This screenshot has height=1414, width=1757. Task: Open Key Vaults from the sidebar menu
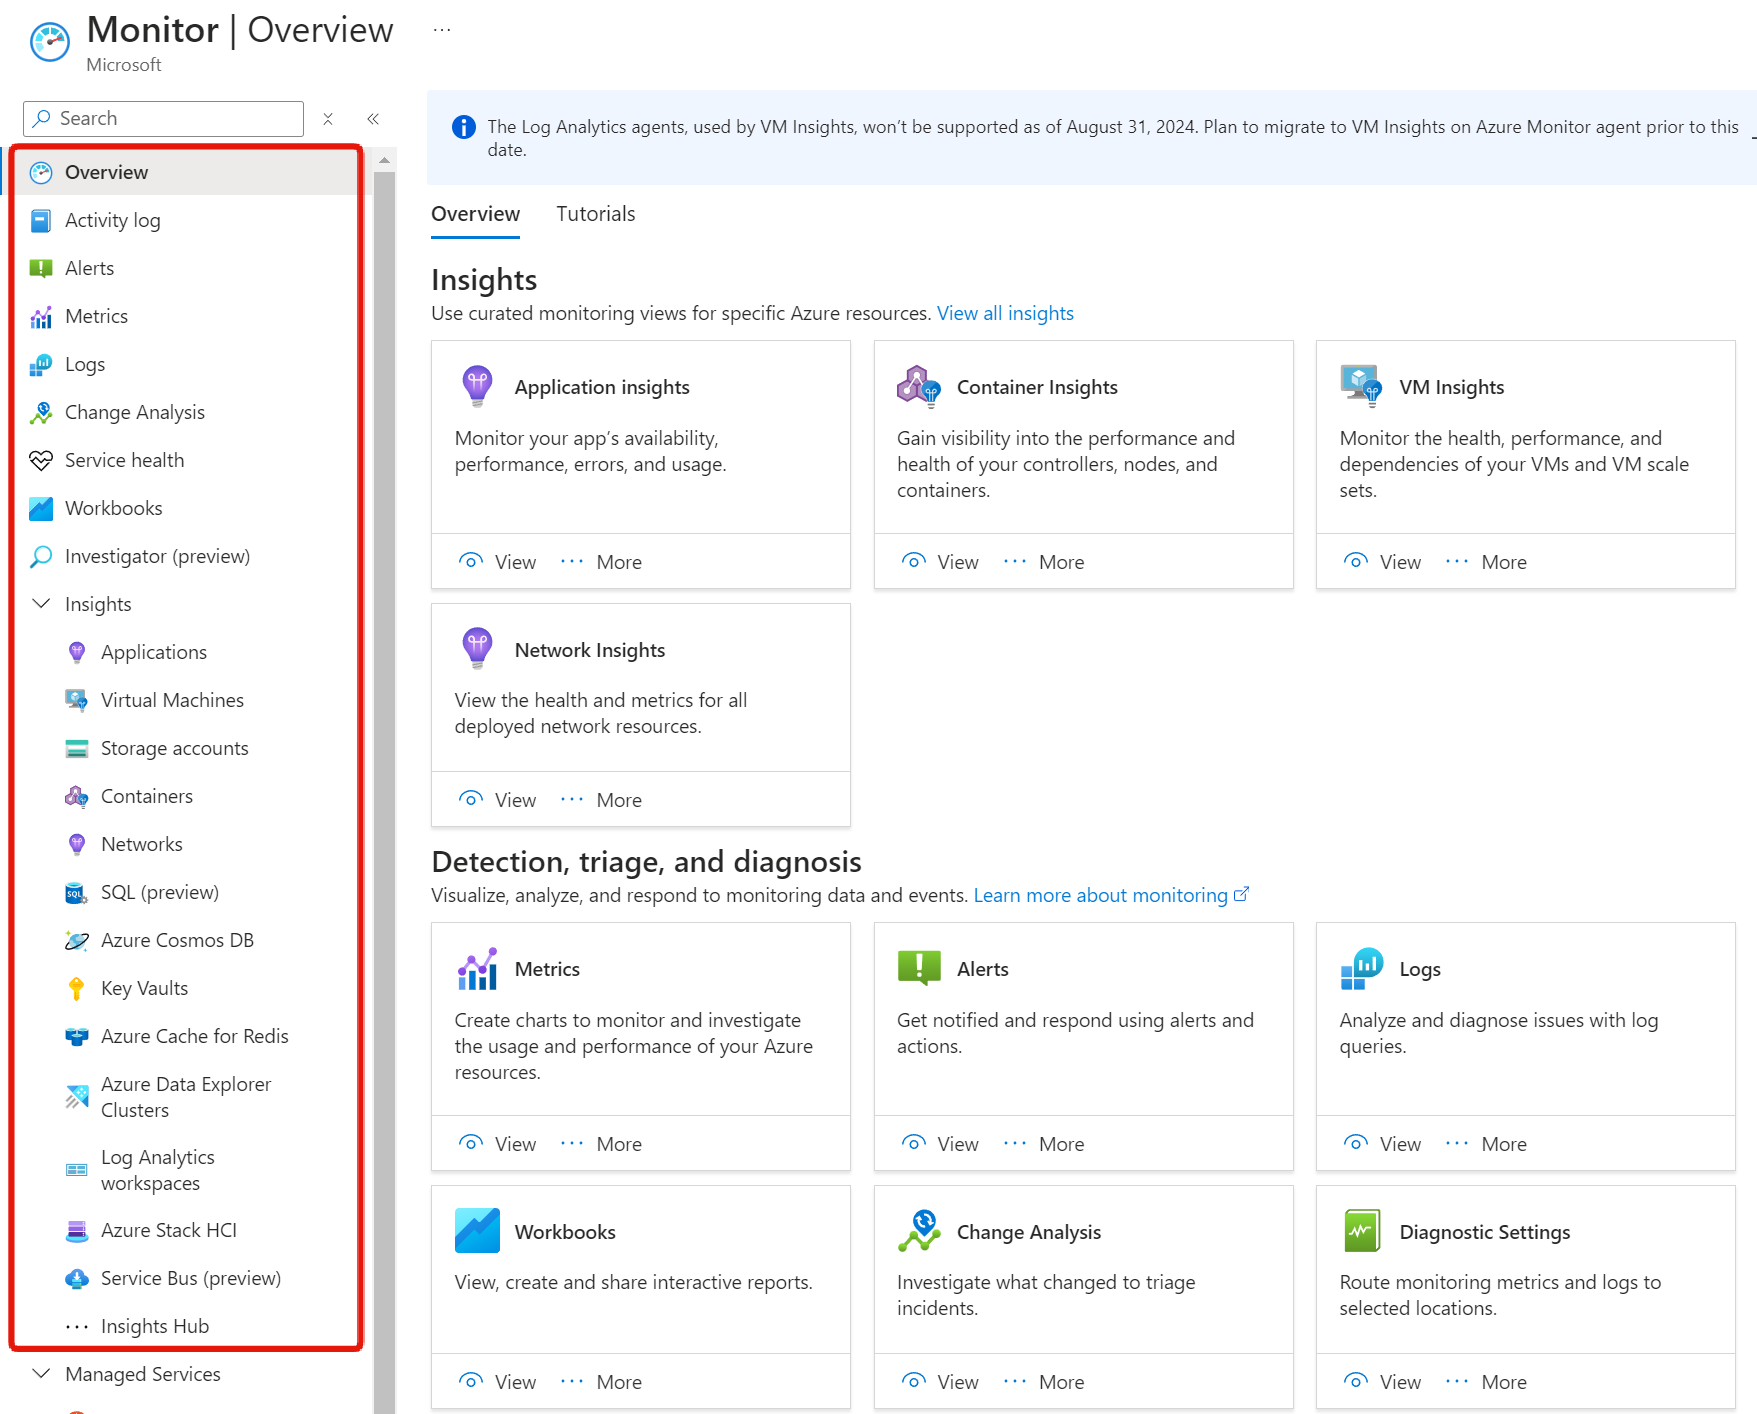(145, 988)
